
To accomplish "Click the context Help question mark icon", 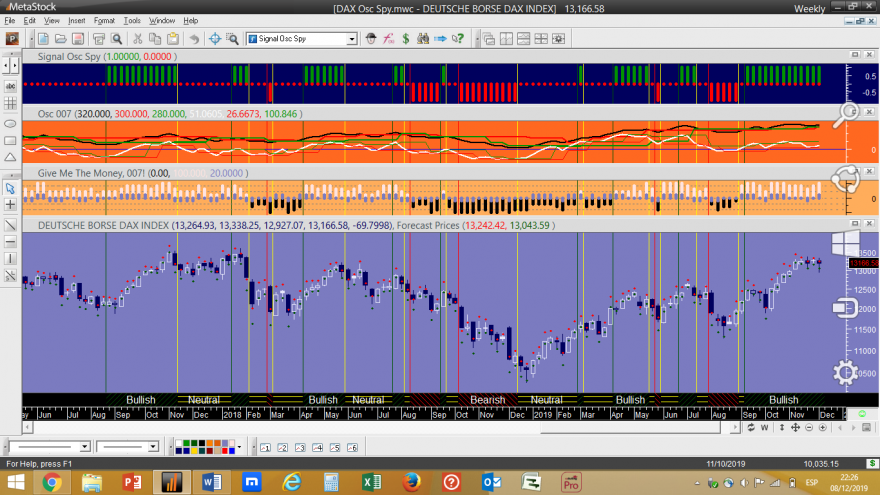I will (458, 39).
